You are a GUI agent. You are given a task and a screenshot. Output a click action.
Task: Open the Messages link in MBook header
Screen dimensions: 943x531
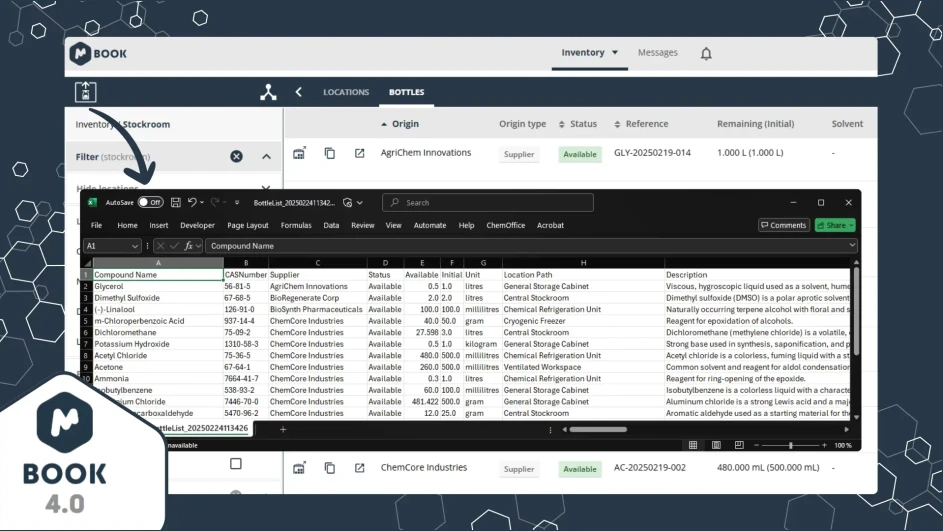pyautogui.click(x=657, y=52)
